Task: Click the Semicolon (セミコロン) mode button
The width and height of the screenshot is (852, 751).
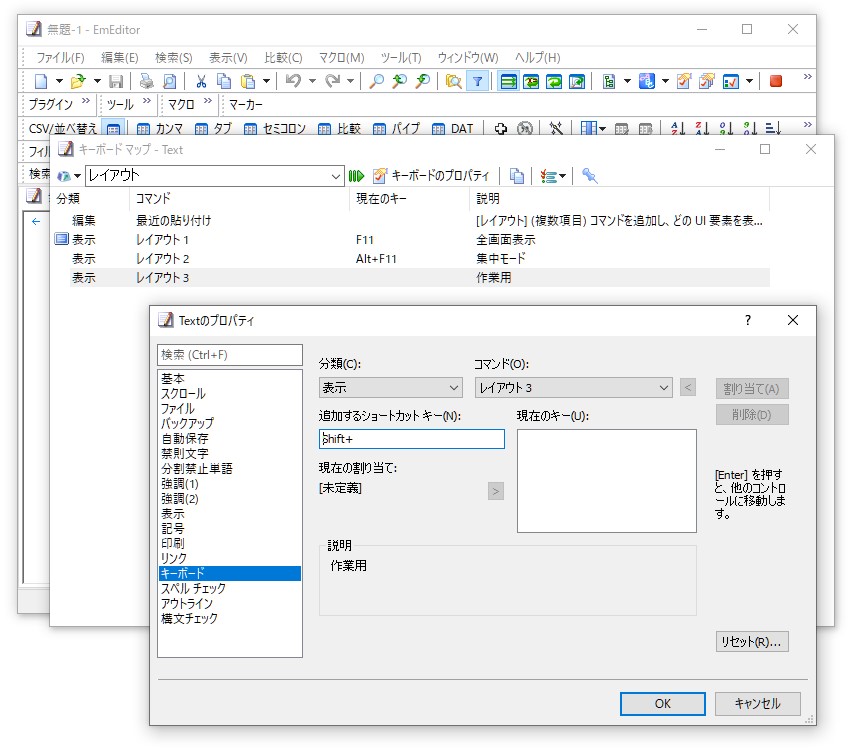Action: (275, 129)
